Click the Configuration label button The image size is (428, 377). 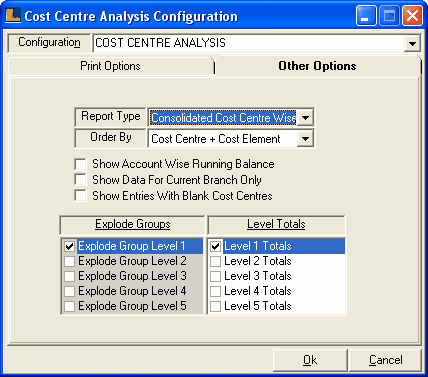point(49,43)
